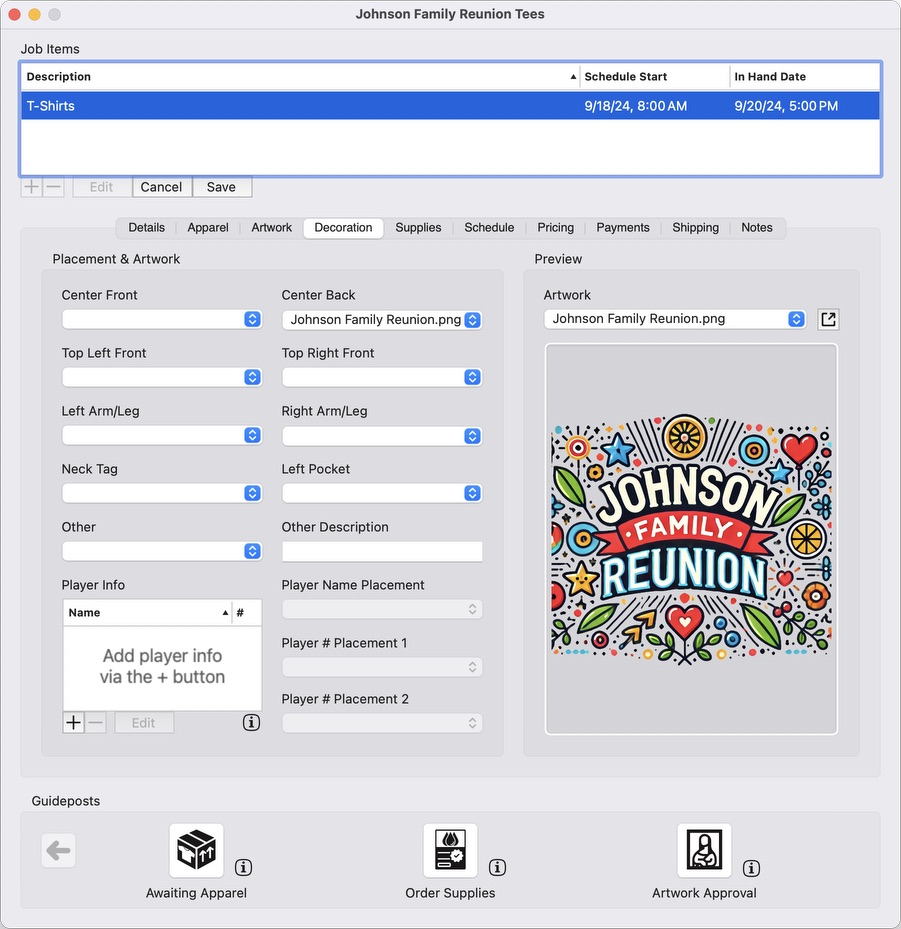Add a player with the plus button
901x929 pixels.
[74, 722]
